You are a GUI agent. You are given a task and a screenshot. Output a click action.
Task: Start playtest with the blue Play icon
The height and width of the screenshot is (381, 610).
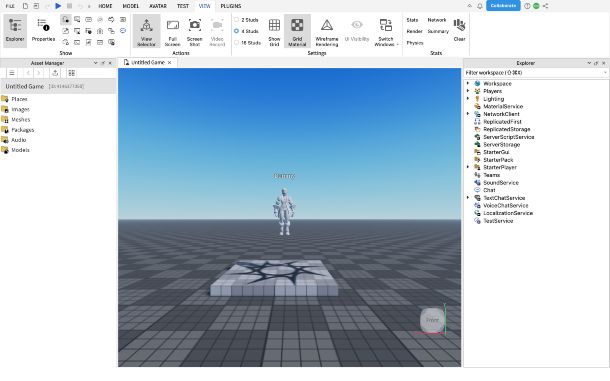coord(58,6)
